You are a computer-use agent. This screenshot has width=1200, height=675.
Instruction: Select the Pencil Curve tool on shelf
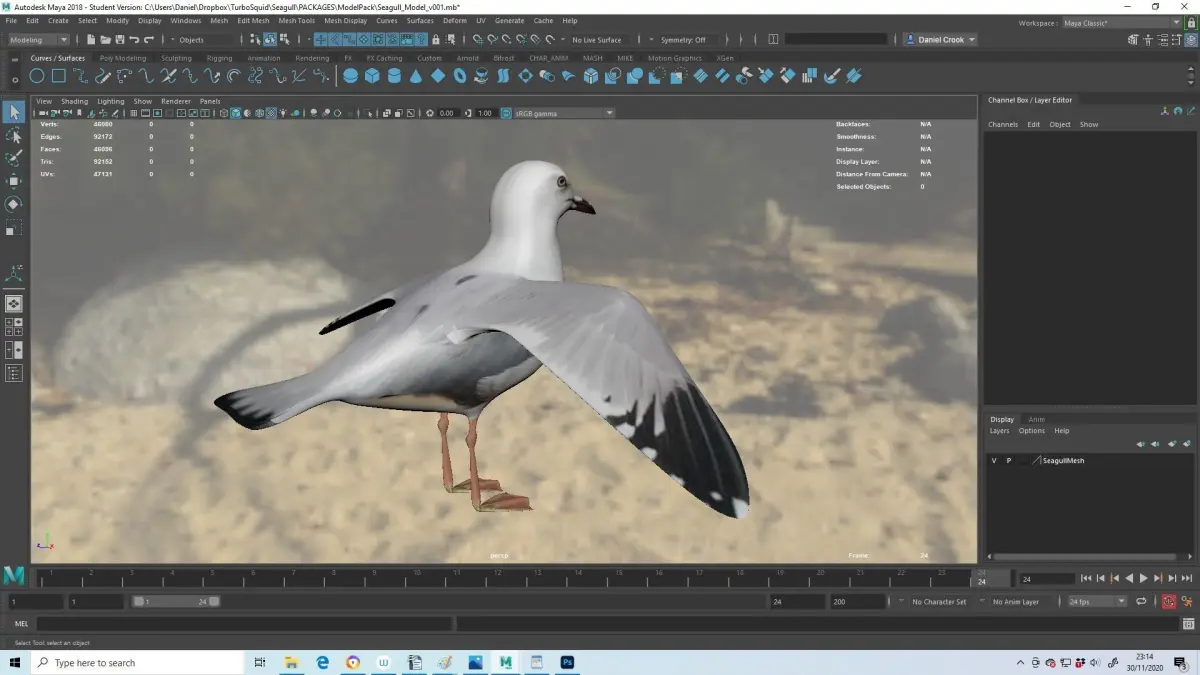(x=103, y=76)
